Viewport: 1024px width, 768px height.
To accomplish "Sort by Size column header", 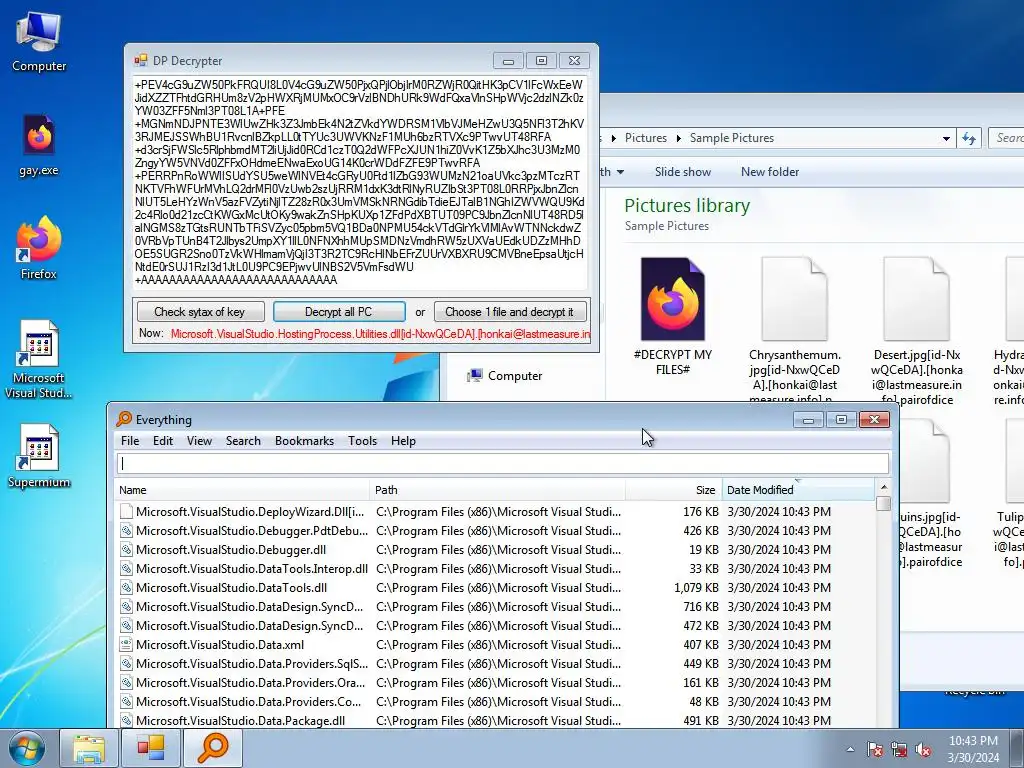I will pyautogui.click(x=673, y=490).
